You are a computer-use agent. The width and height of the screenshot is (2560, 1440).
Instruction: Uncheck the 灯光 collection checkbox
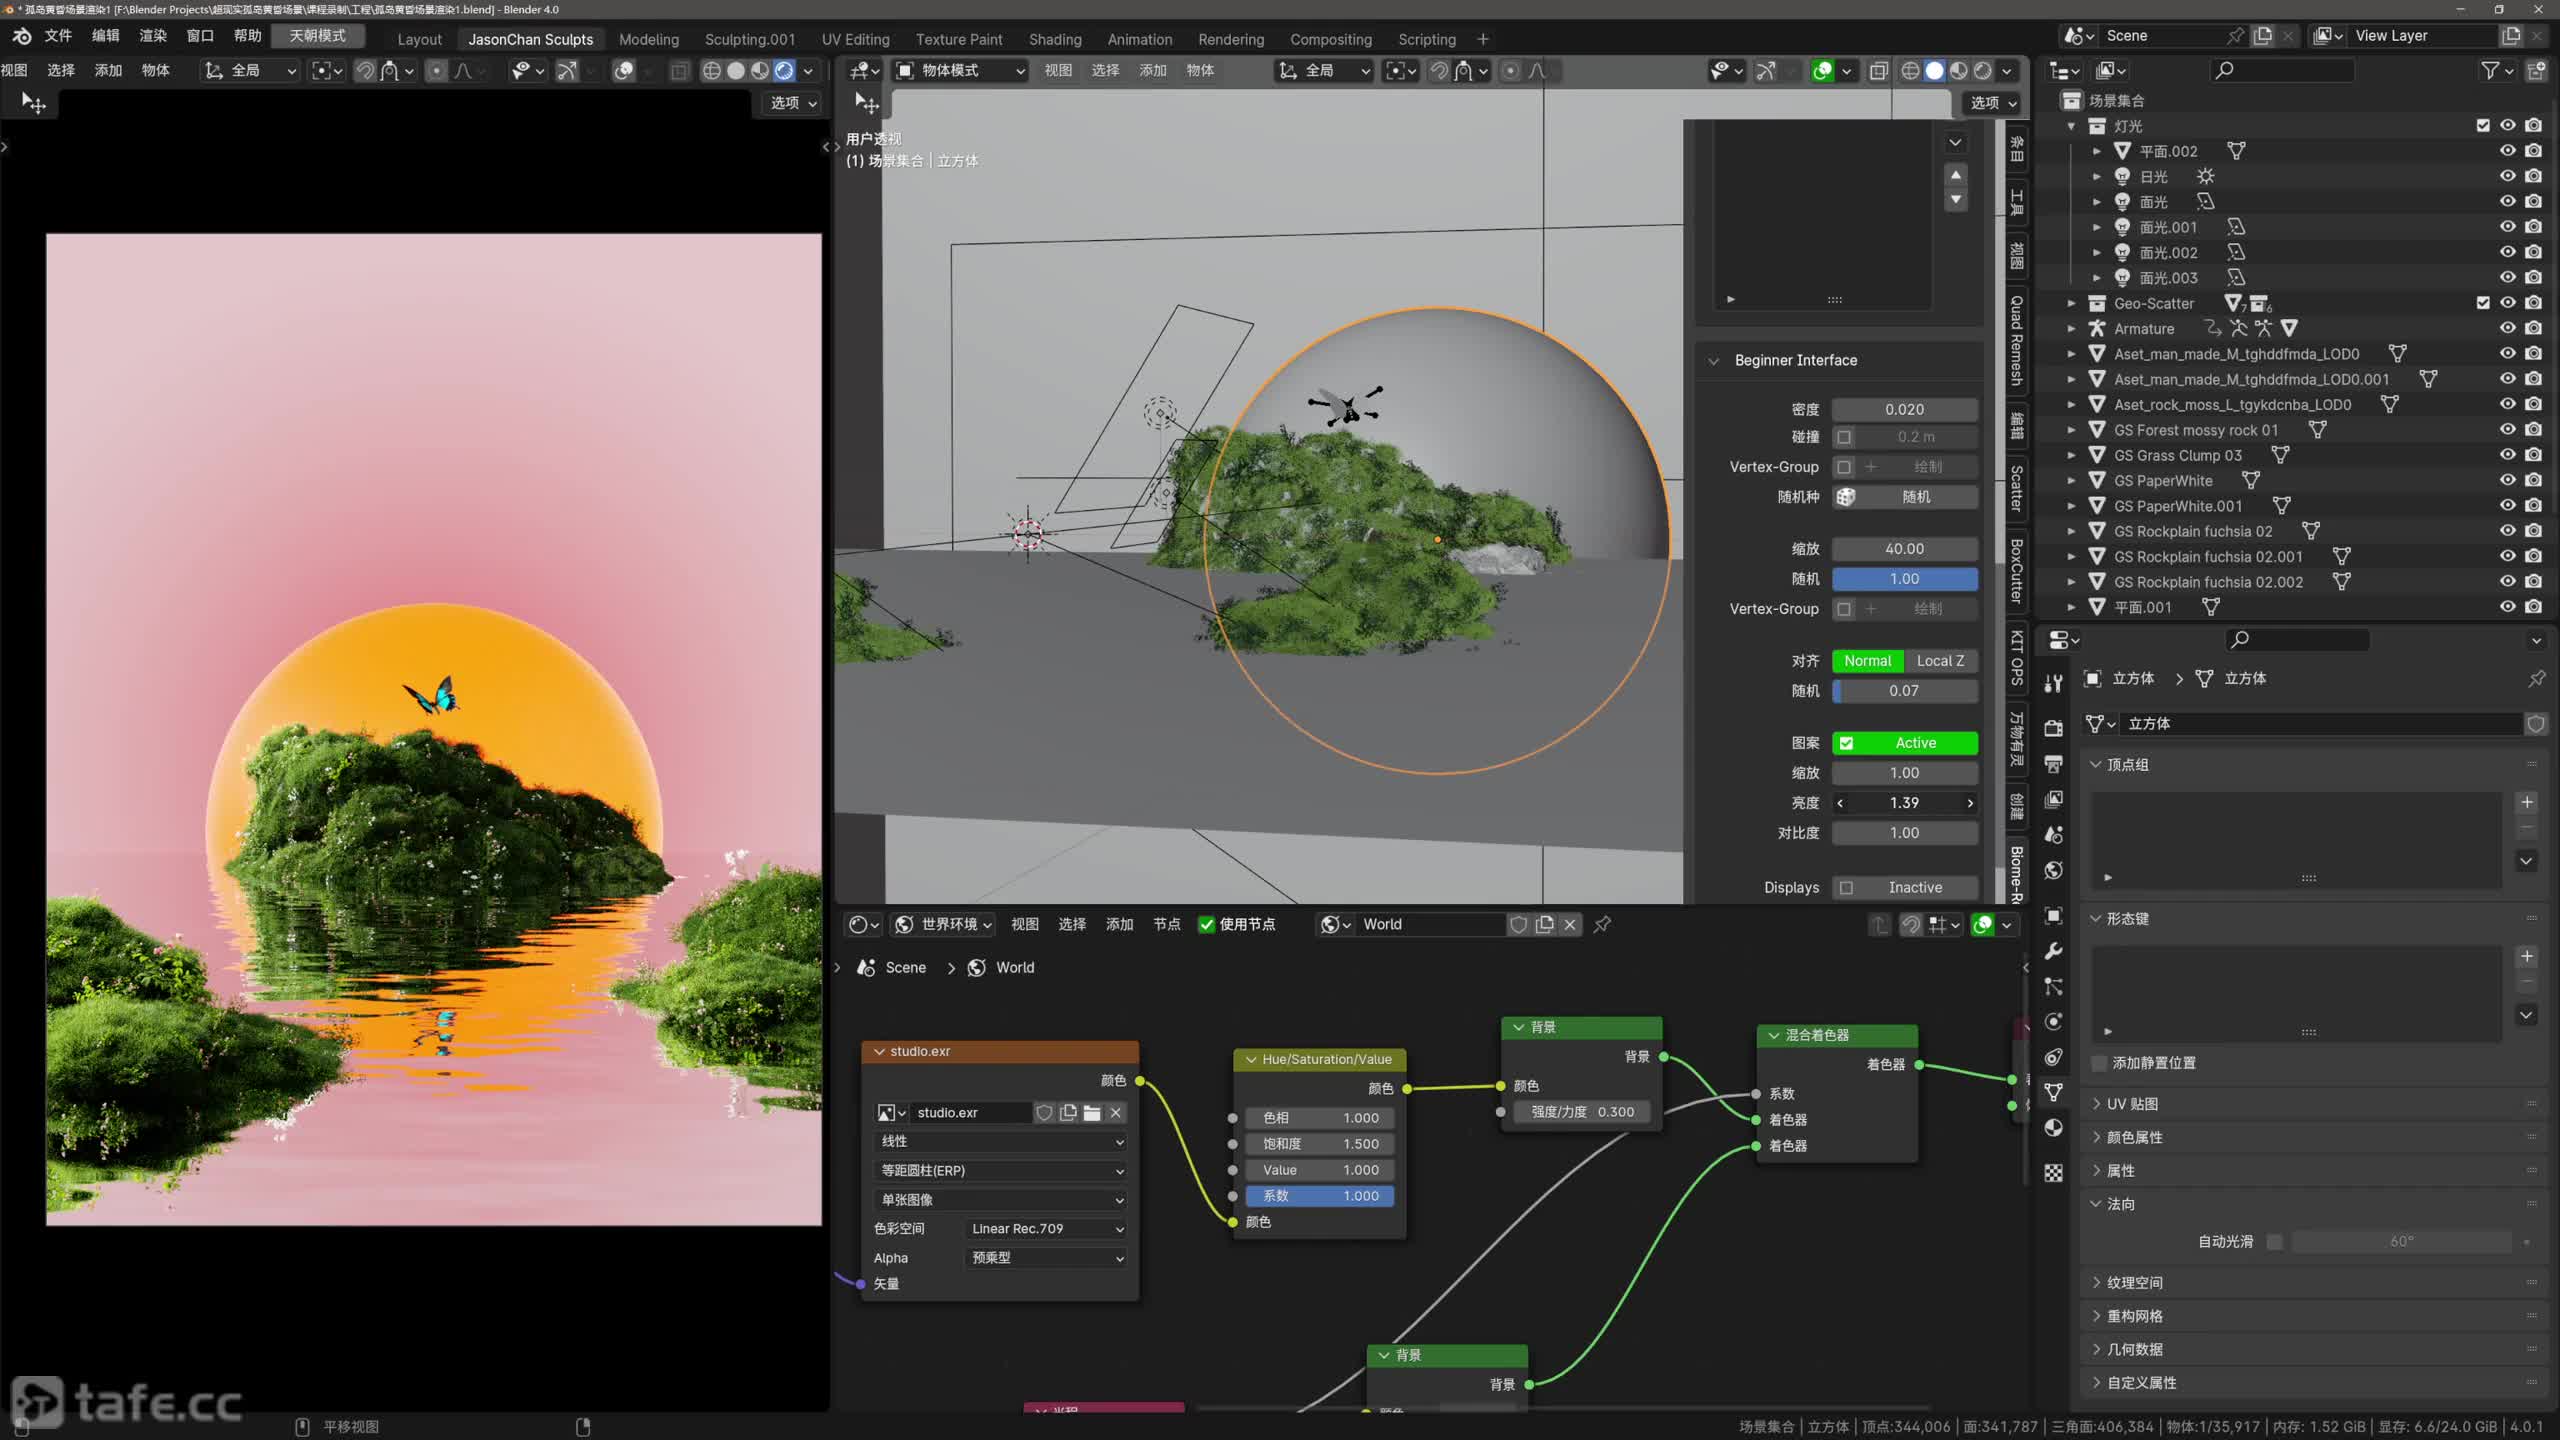2483,126
